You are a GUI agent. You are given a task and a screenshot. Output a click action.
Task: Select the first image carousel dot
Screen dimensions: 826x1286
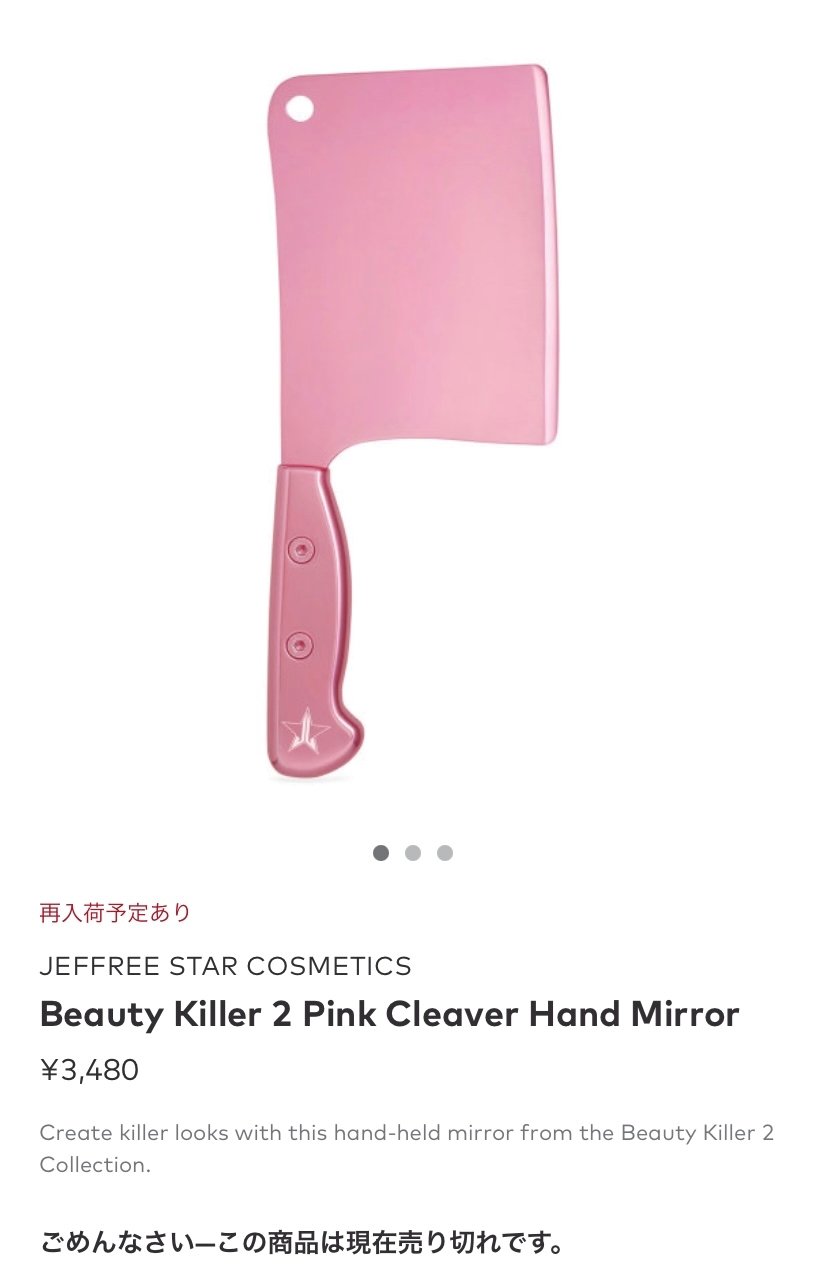[x=381, y=853]
